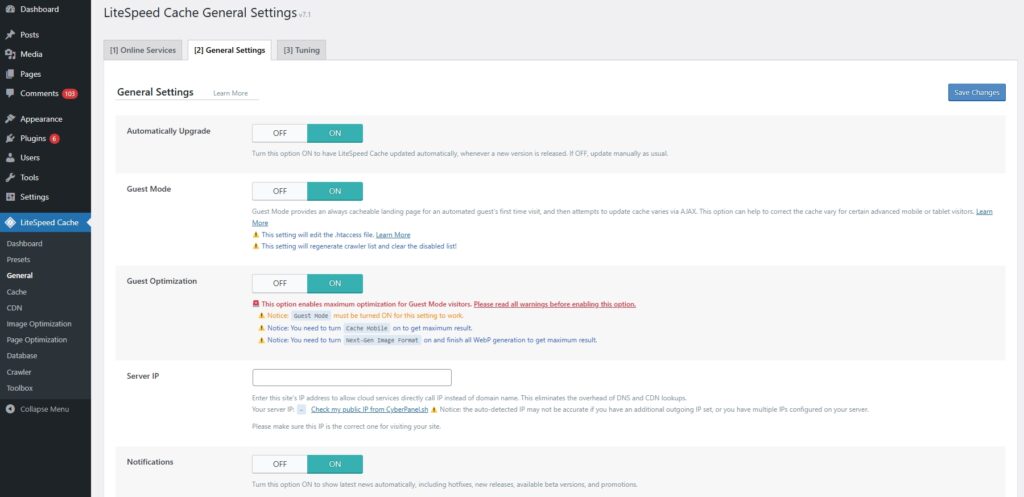
Task: Open Learn More link in Guest Mode description
Action: pyautogui.click(x=984, y=212)
